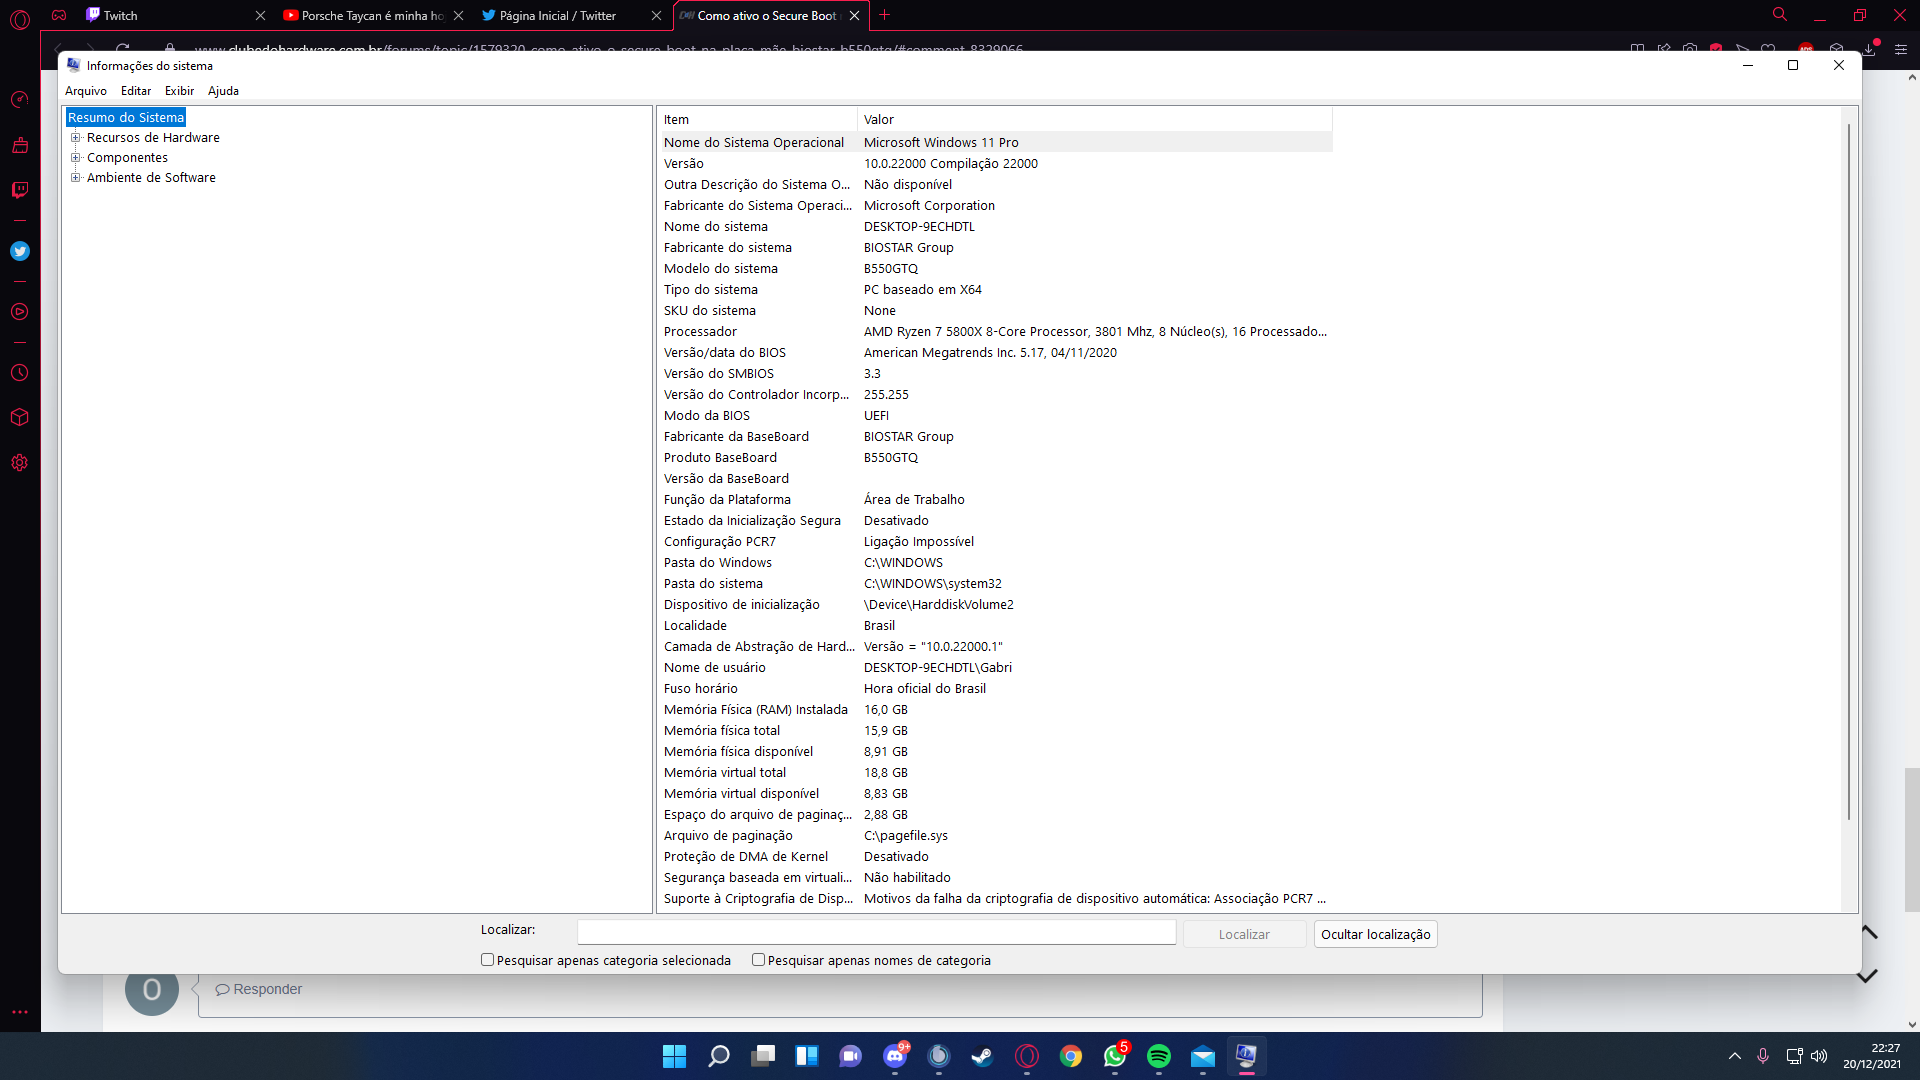The height and width of the screenshot is (1080, 1920).
Task: Open the Arquivo menu
Action: [86, 91]
